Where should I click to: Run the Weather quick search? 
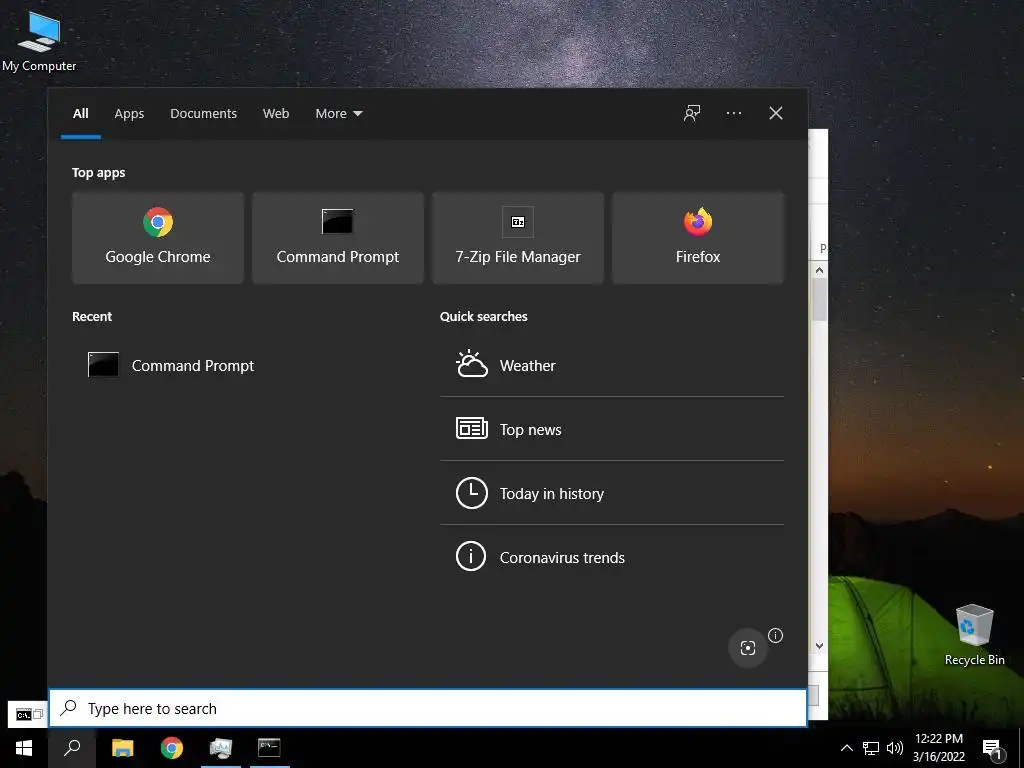[x=612, y=365]
